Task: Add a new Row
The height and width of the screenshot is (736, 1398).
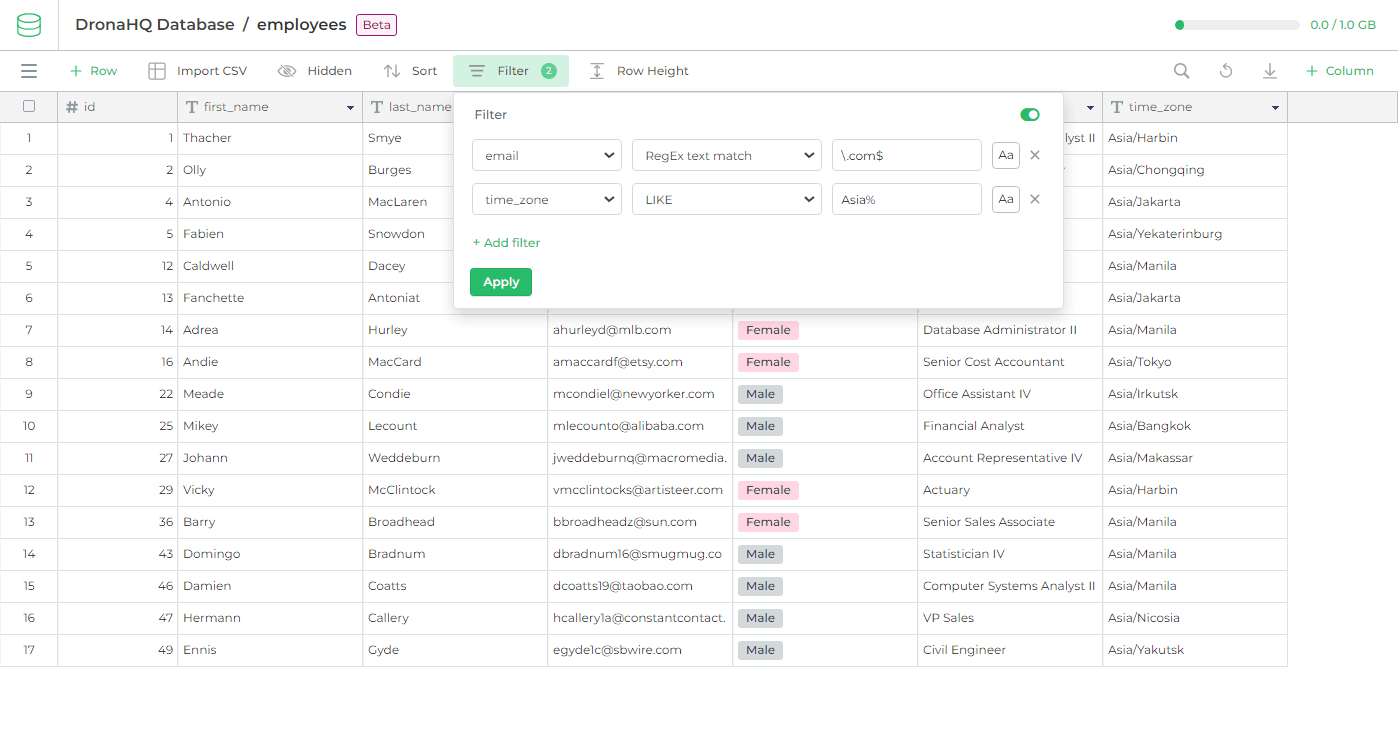Action: tap(93, 71)
